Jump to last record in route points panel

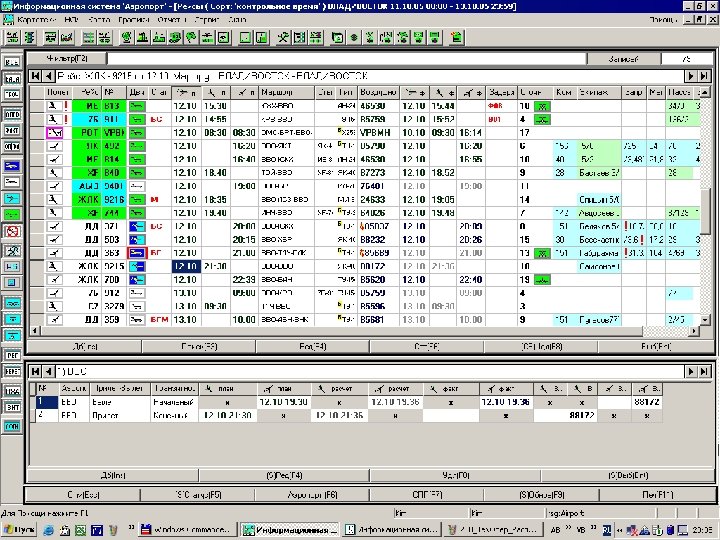click(x=704, y=371)
